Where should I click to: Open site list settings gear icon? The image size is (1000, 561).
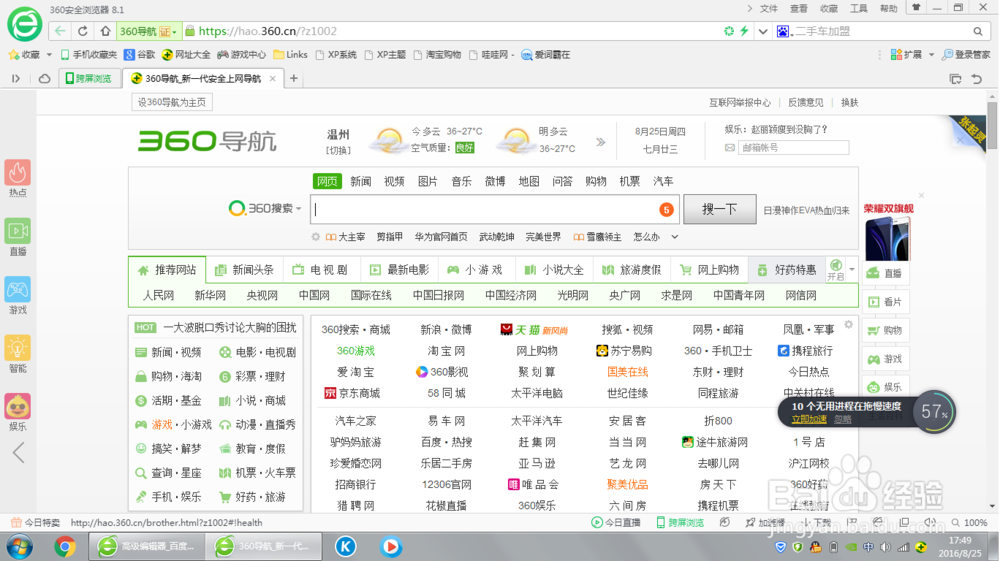tap(848, 324)
